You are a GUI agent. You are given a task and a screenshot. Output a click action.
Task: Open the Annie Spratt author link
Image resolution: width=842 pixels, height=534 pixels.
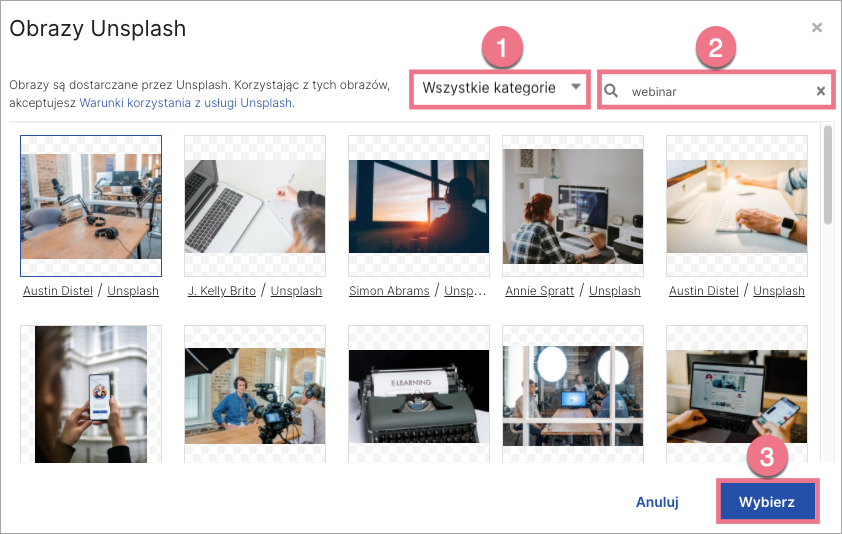538,291
